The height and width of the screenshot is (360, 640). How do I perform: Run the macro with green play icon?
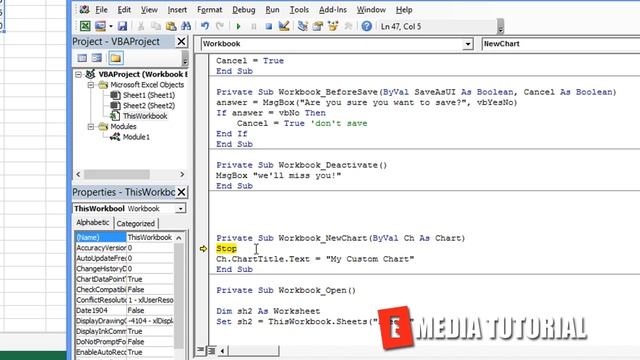238,27
